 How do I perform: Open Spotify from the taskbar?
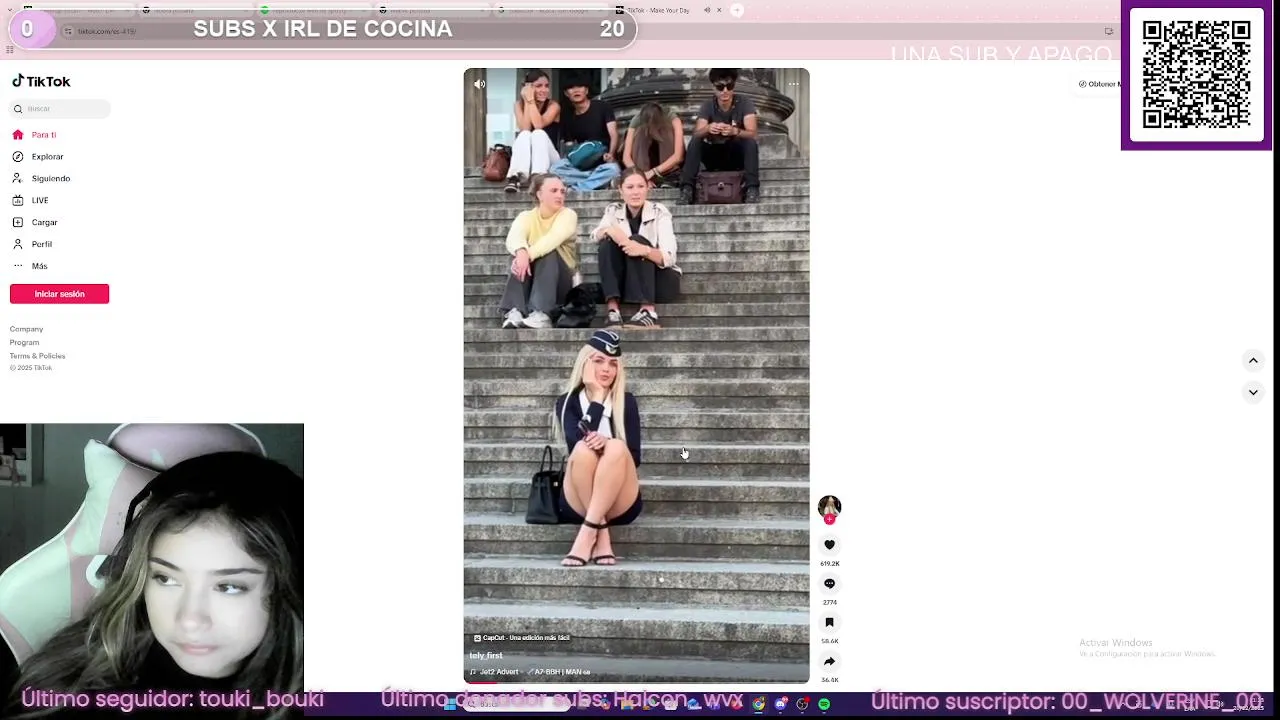pyautogui.click(x=824, y=705)
